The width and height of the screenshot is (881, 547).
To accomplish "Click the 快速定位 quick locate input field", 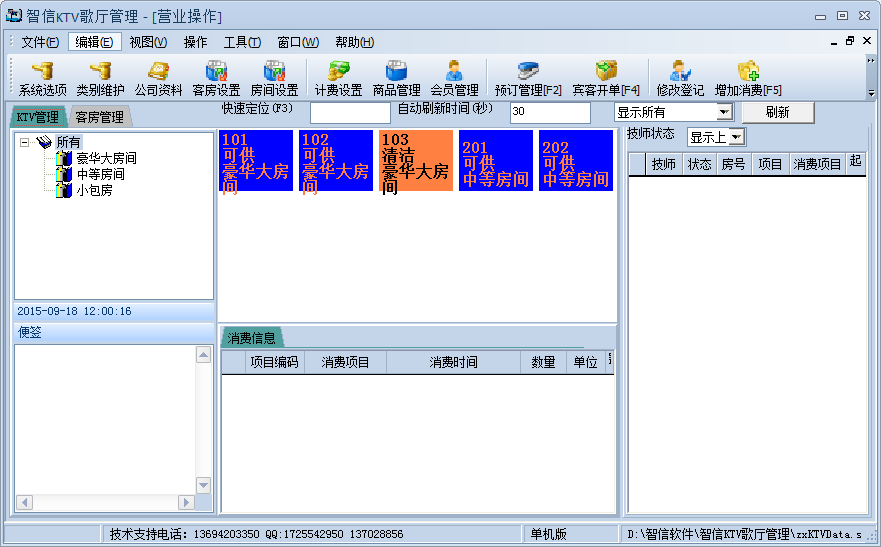I will point(350,112).
